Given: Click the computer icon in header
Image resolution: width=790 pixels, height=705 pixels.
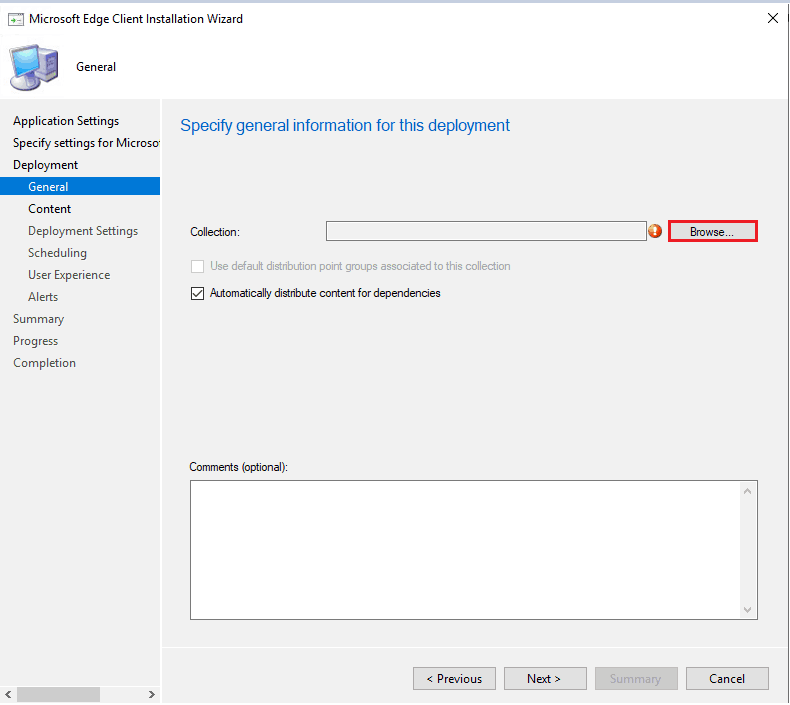Looking at the screenshot, I should coord(34,67).
